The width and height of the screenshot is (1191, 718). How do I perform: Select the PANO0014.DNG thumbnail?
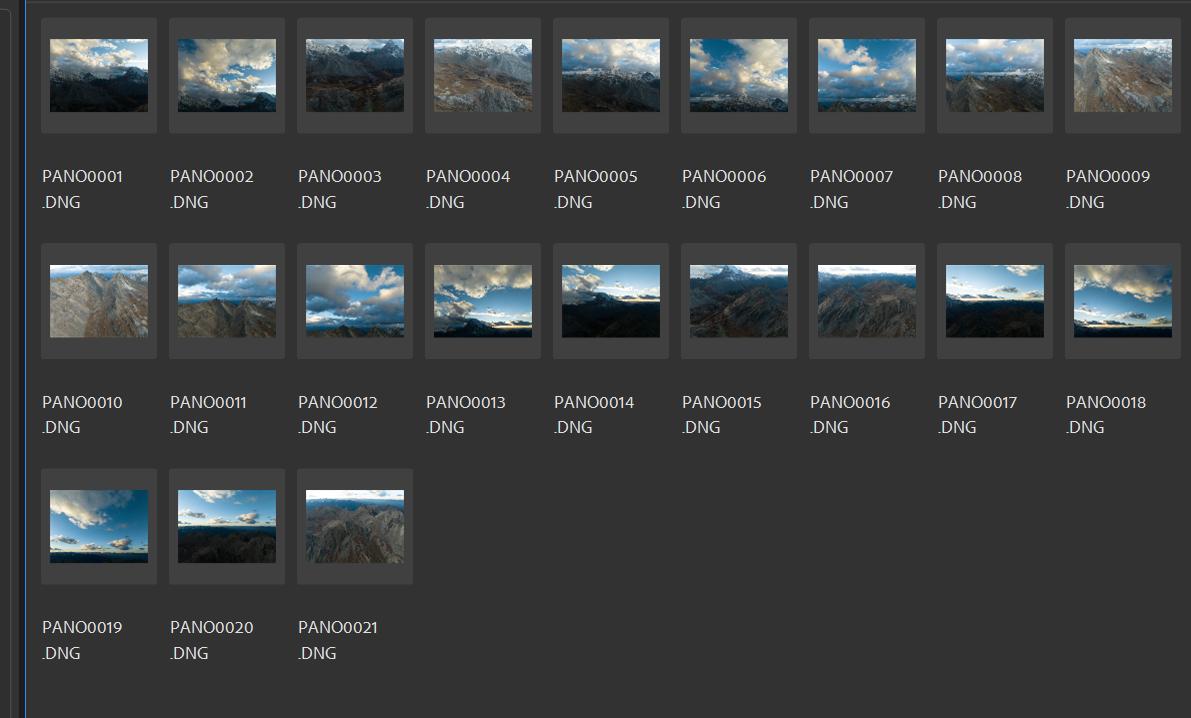pos(611,301)
